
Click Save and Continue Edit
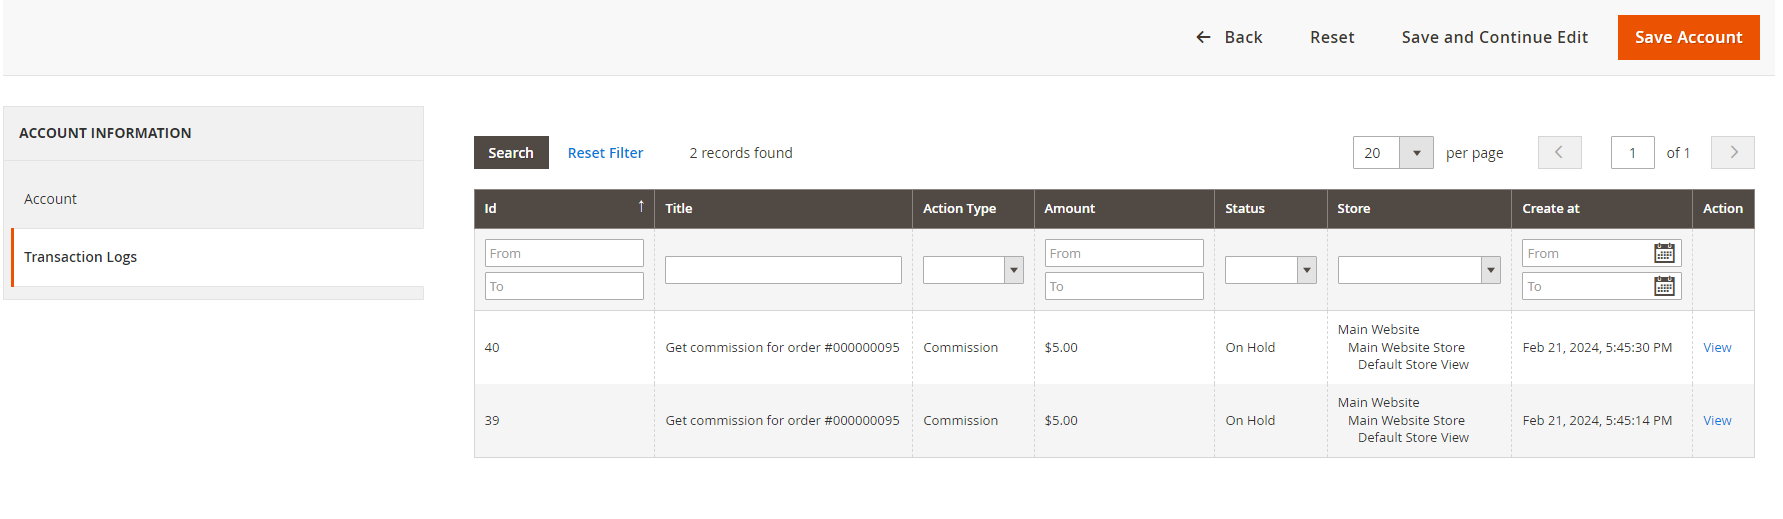point(1494,37)
